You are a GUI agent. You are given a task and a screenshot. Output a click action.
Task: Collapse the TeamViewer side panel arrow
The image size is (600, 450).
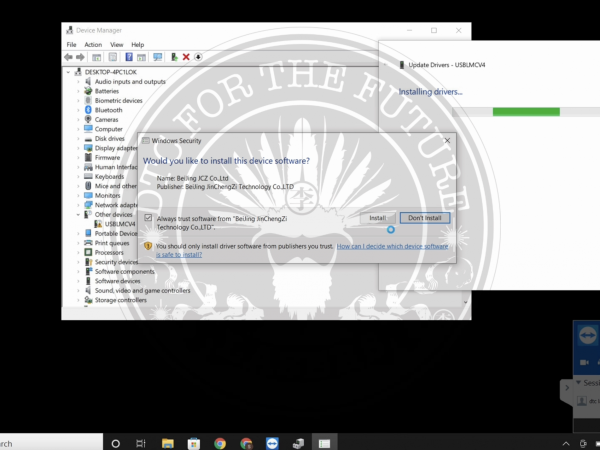click(x=567, y=388)
